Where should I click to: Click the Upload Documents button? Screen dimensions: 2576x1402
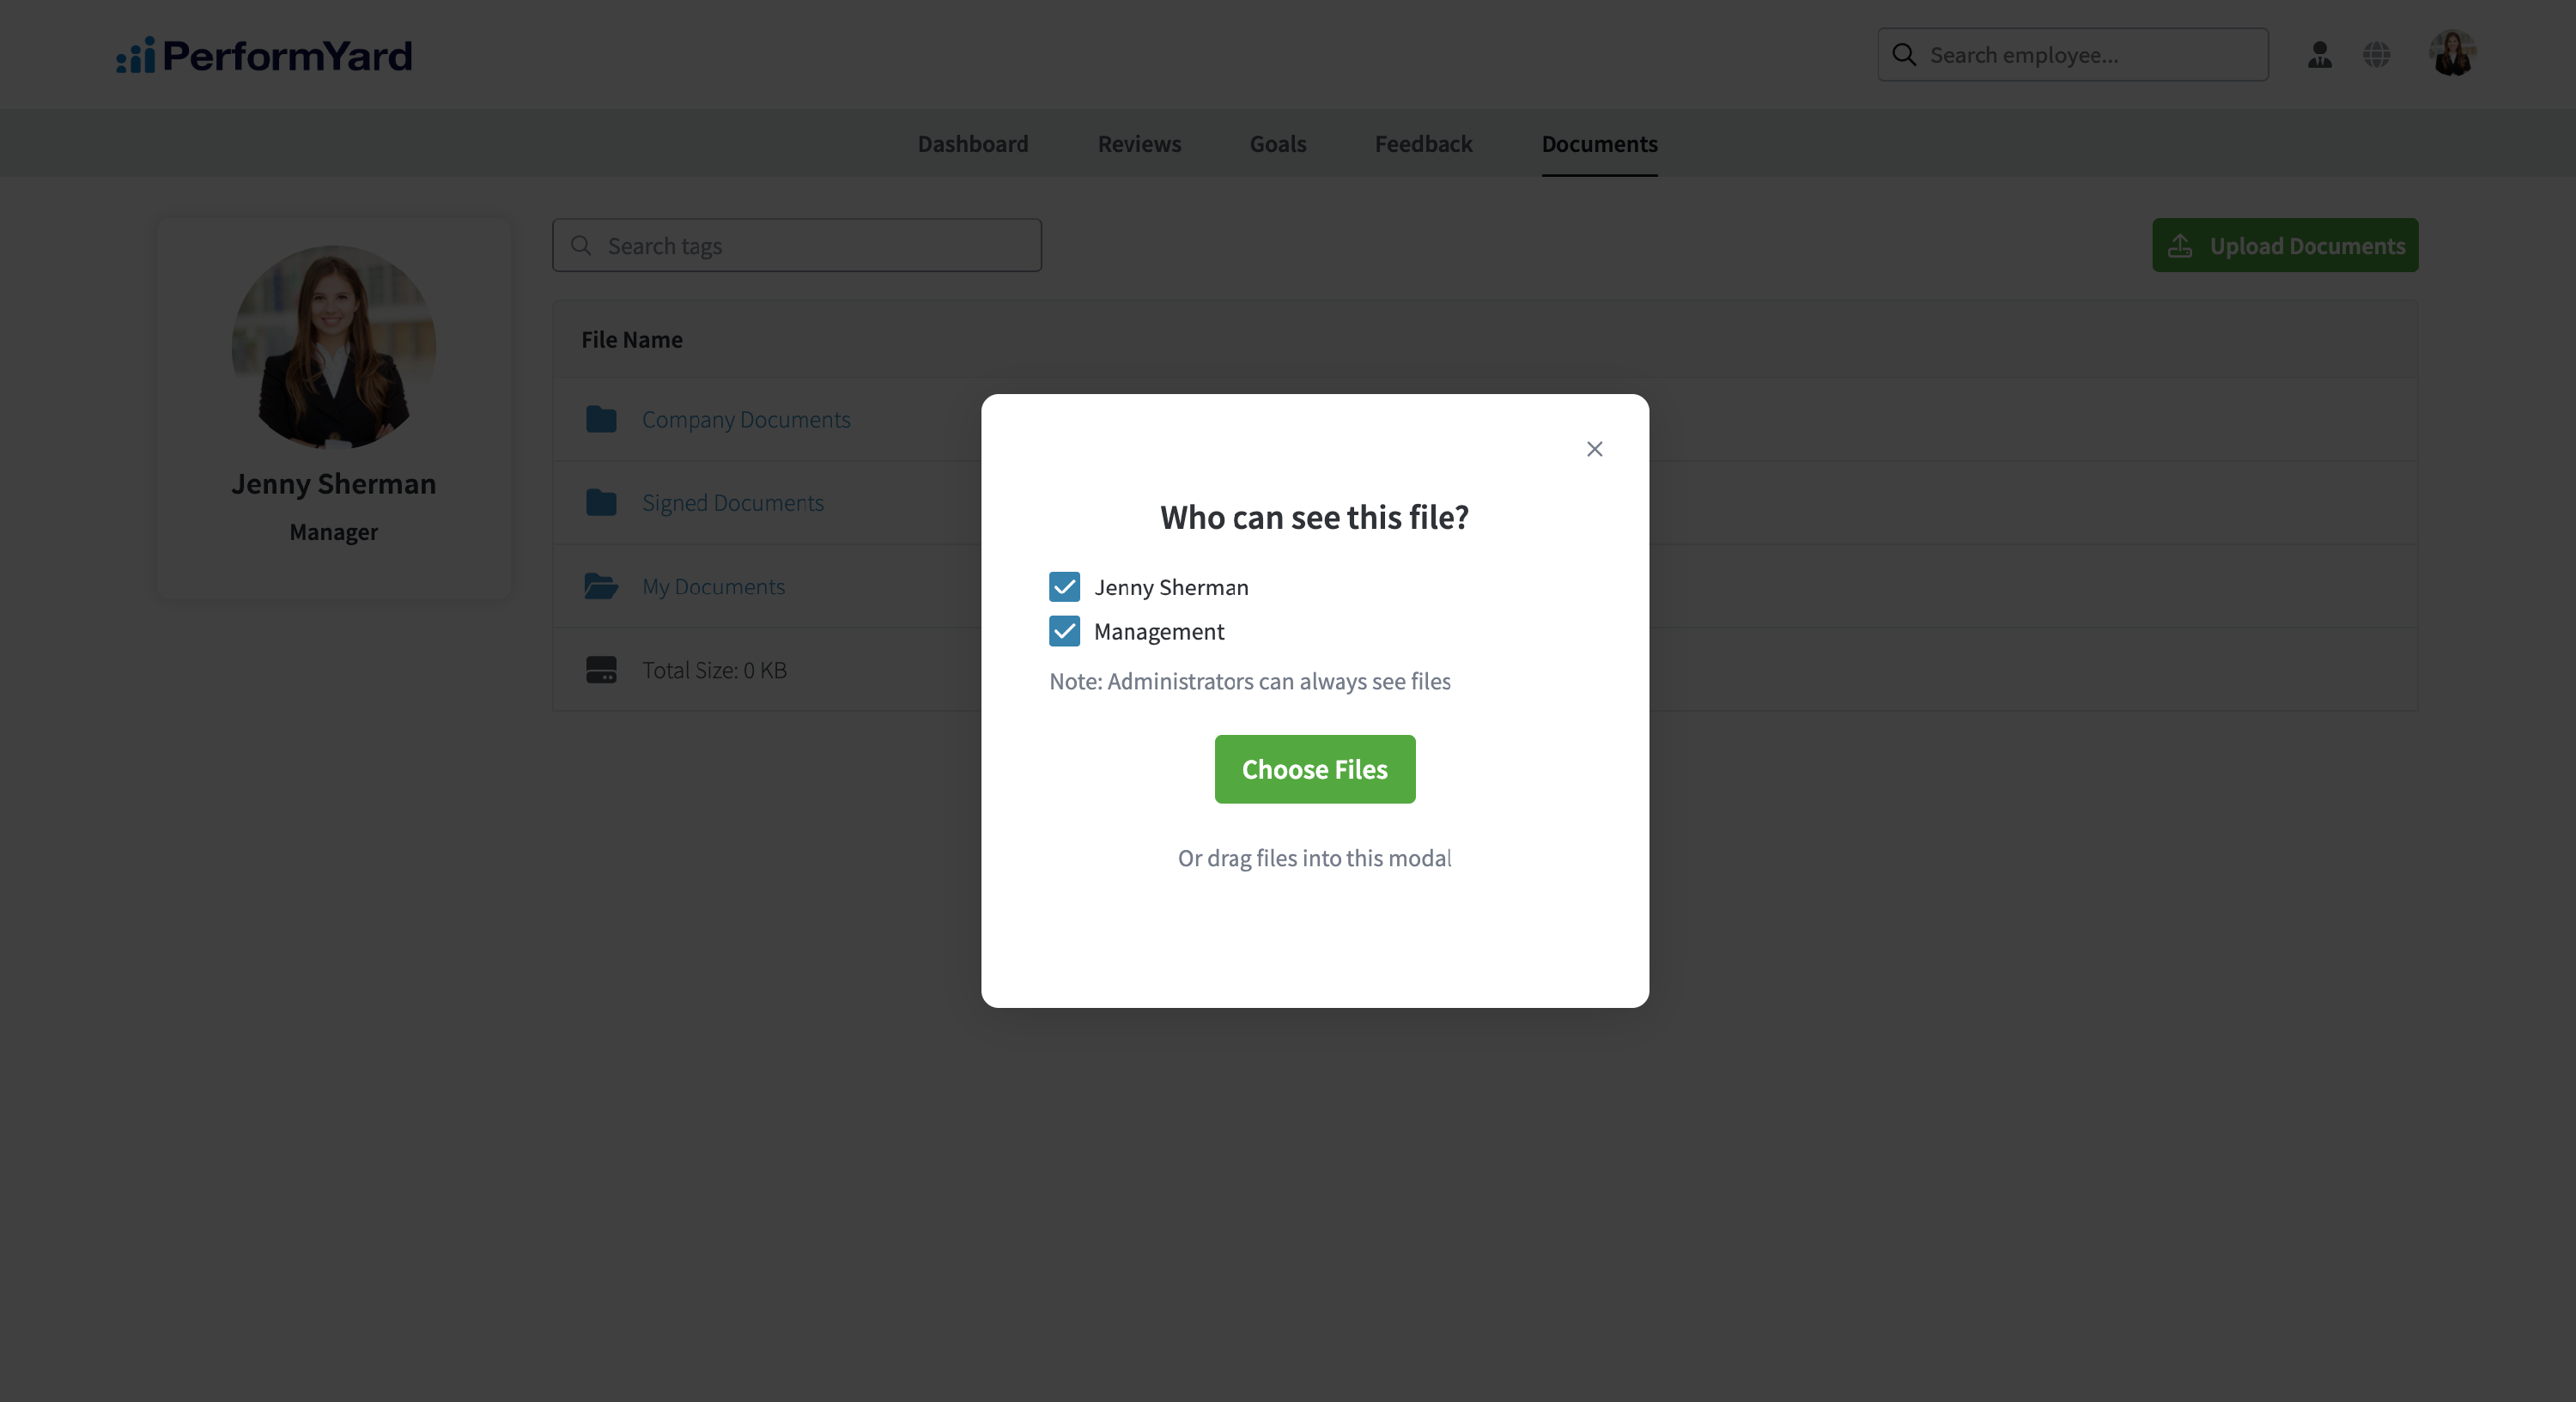[x=2285, y=245]
